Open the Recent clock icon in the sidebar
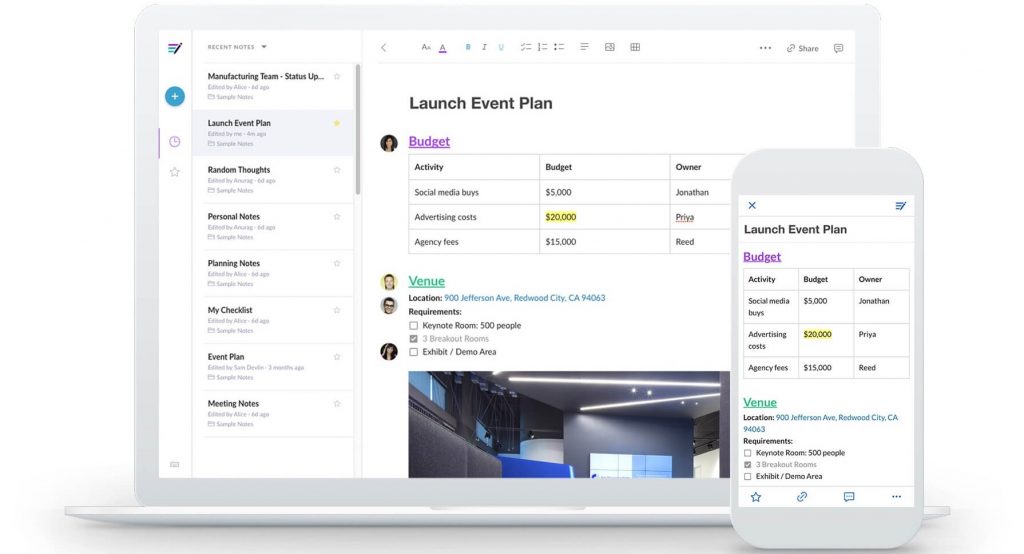The width and height of the screenshot is (1024, 554). tap(174, 141)
